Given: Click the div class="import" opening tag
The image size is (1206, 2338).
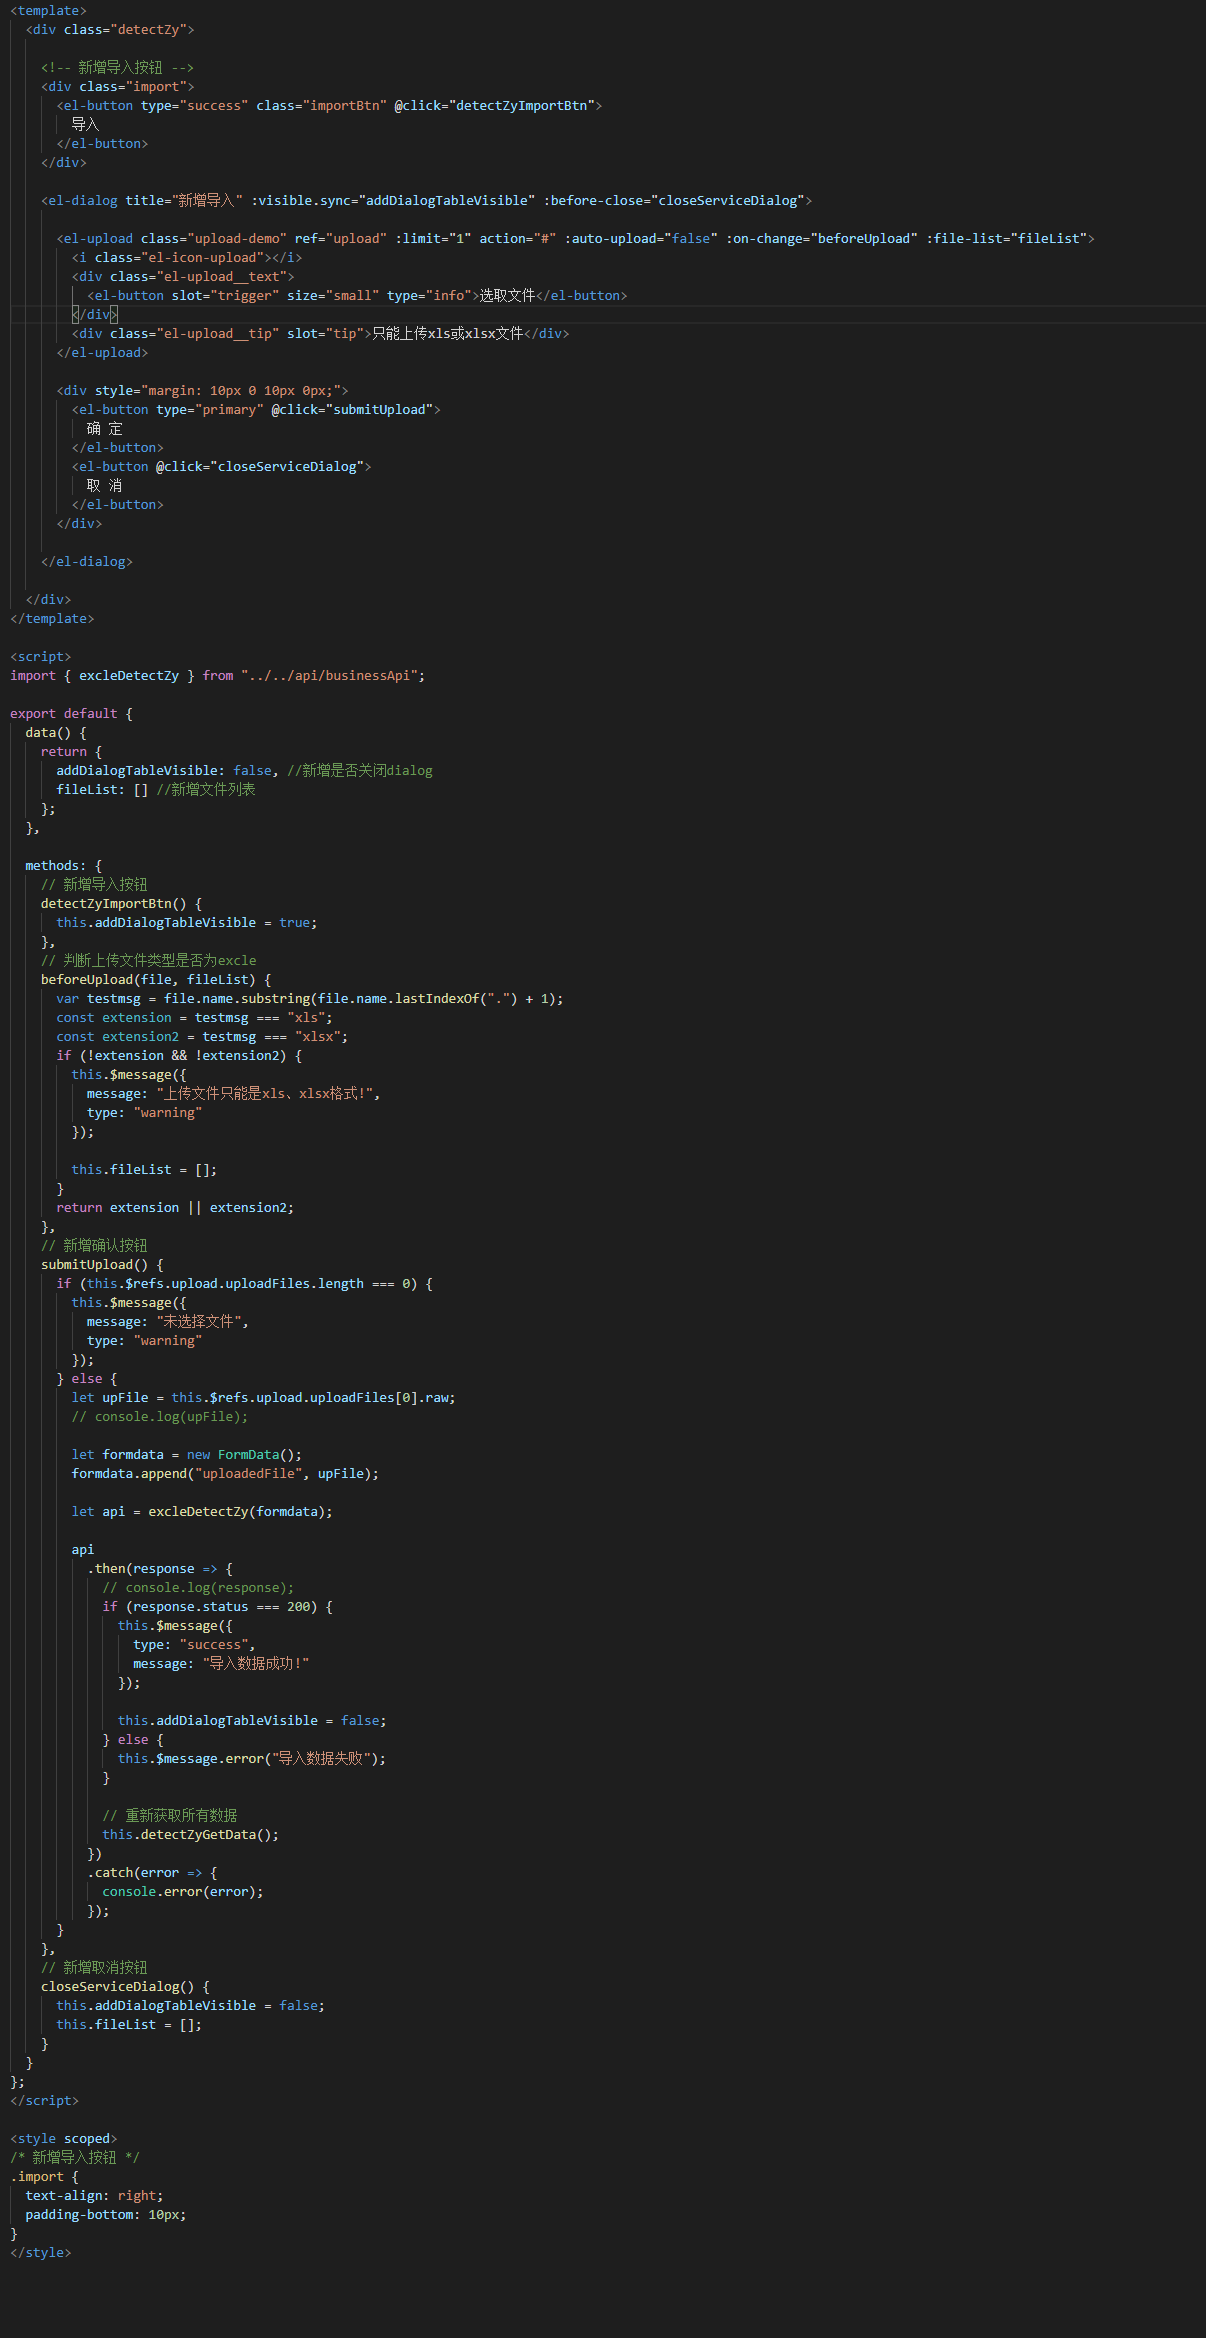Looking at the screenshot, I should click(117, 86).
